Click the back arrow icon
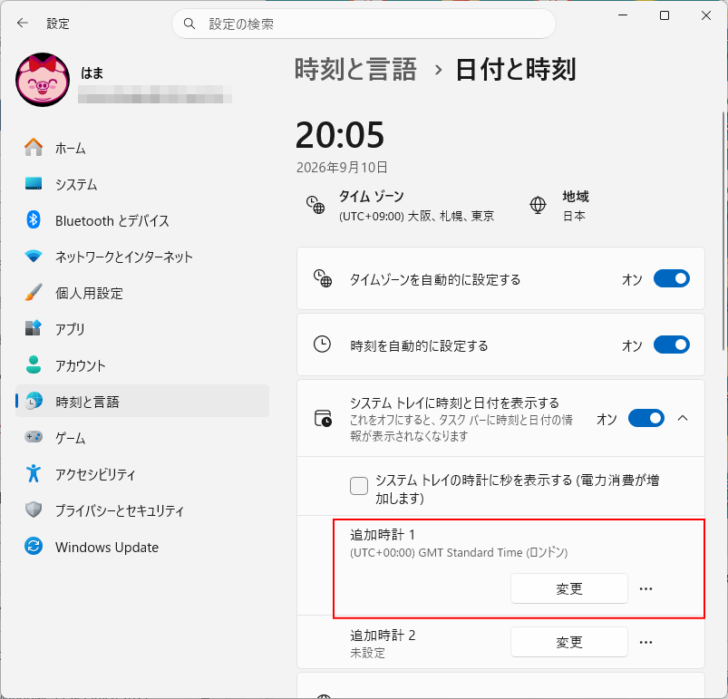This screenshot has width=728, height=699. [x=22, y=23]
